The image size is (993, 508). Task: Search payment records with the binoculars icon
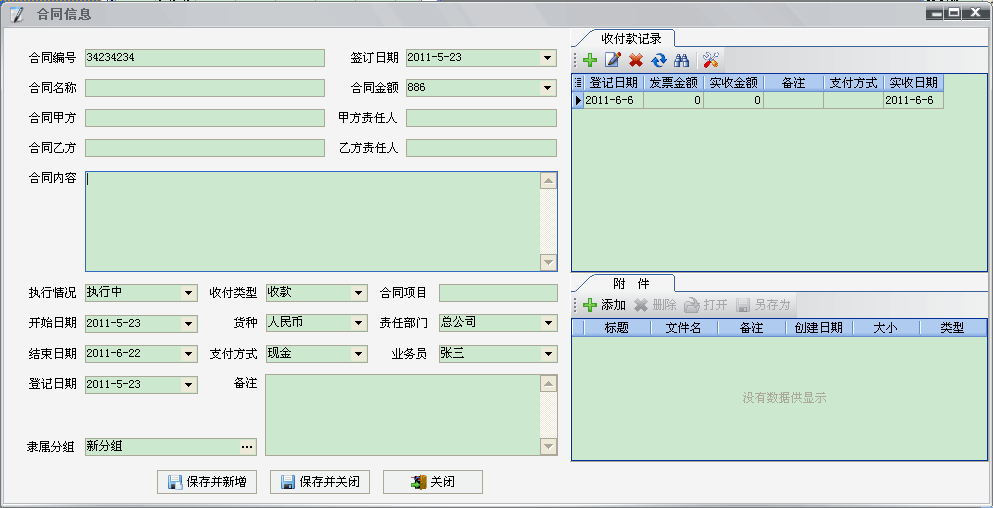pos(681,60)
